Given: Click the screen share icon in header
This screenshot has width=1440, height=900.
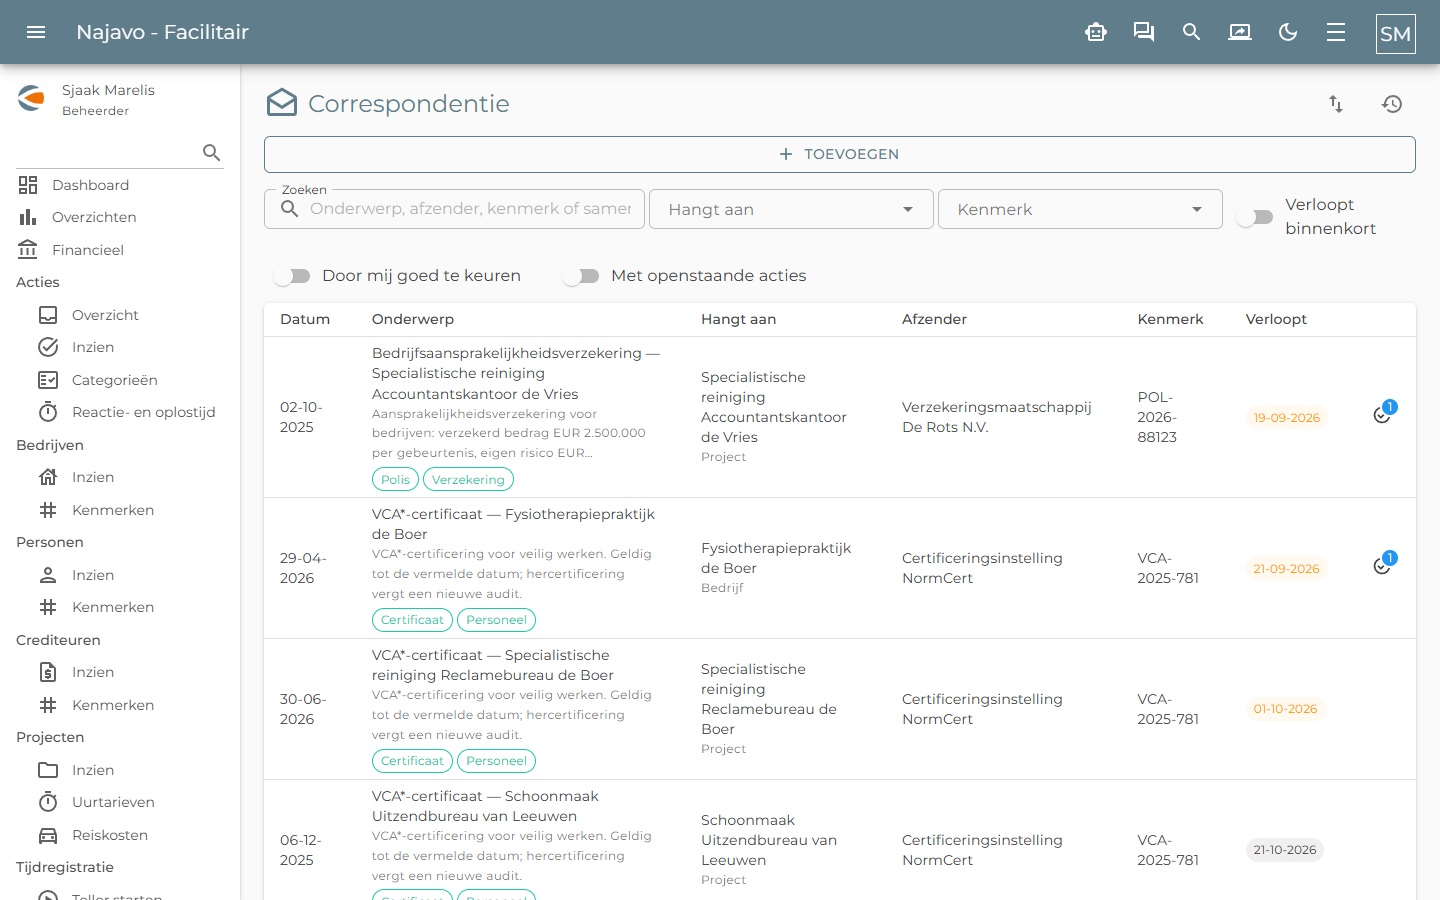Looking at the screenshot, I should click(x=1240, y=32).
